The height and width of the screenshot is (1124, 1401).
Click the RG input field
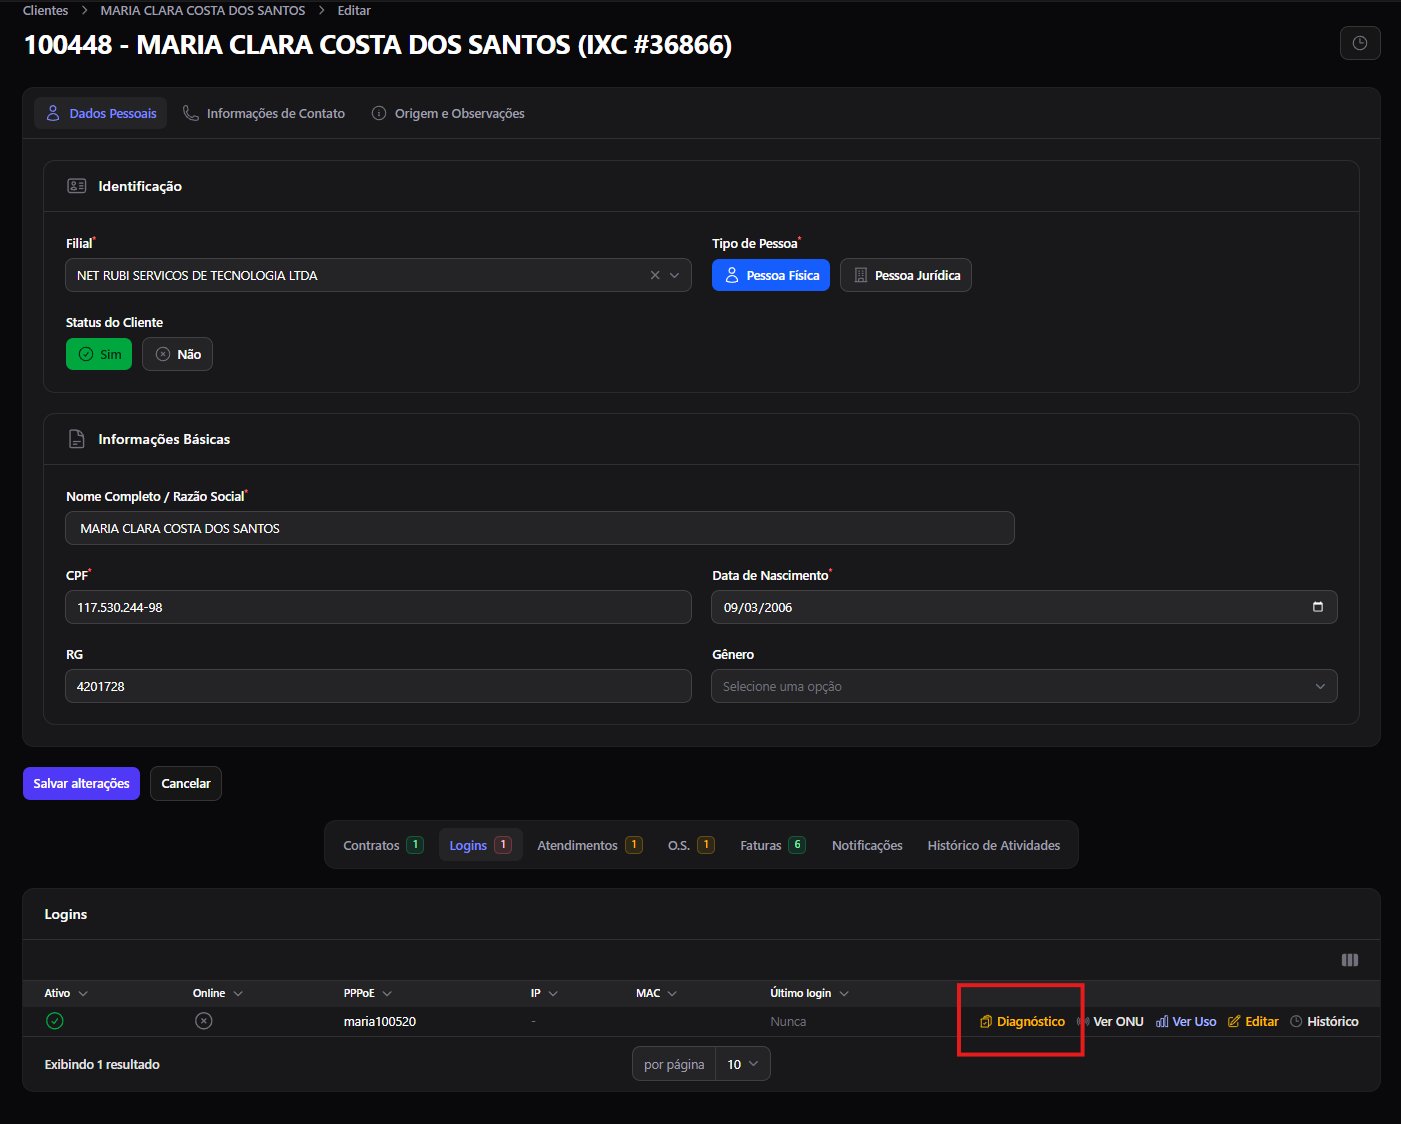pyautogui.click(x=378, y=686)
